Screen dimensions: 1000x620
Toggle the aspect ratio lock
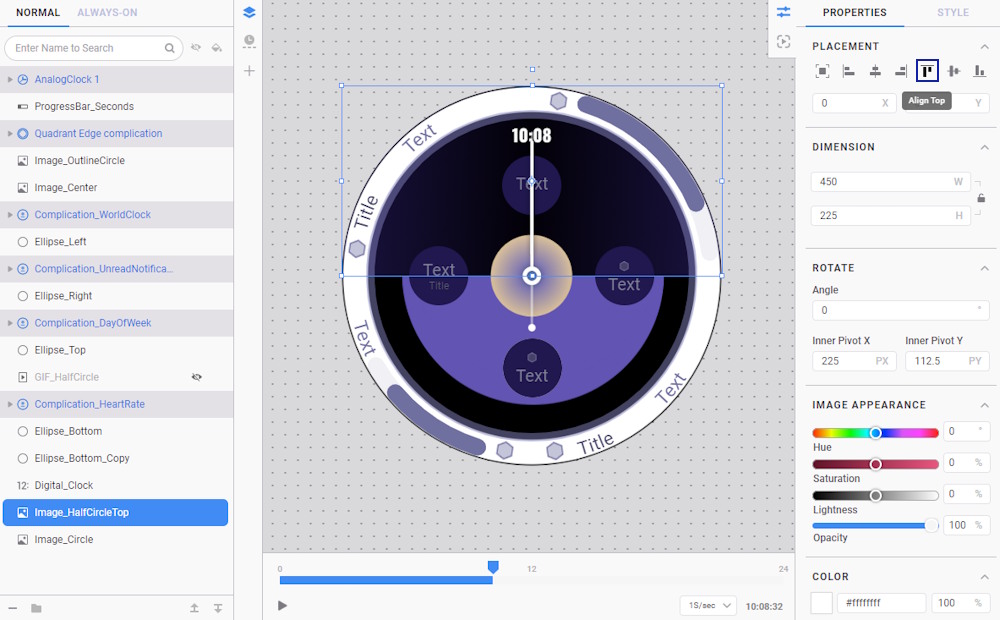point(981,198)
